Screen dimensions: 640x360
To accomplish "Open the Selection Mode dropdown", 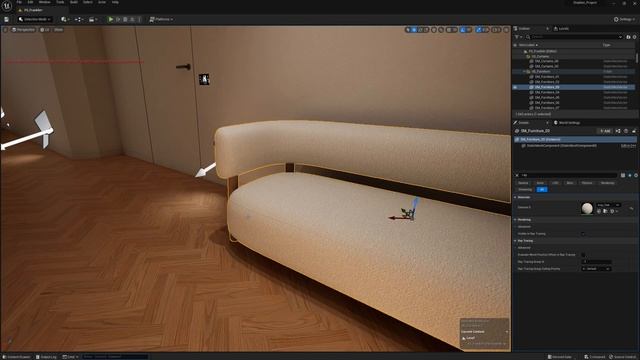I will pyautogui.click(x=35, y=19).
